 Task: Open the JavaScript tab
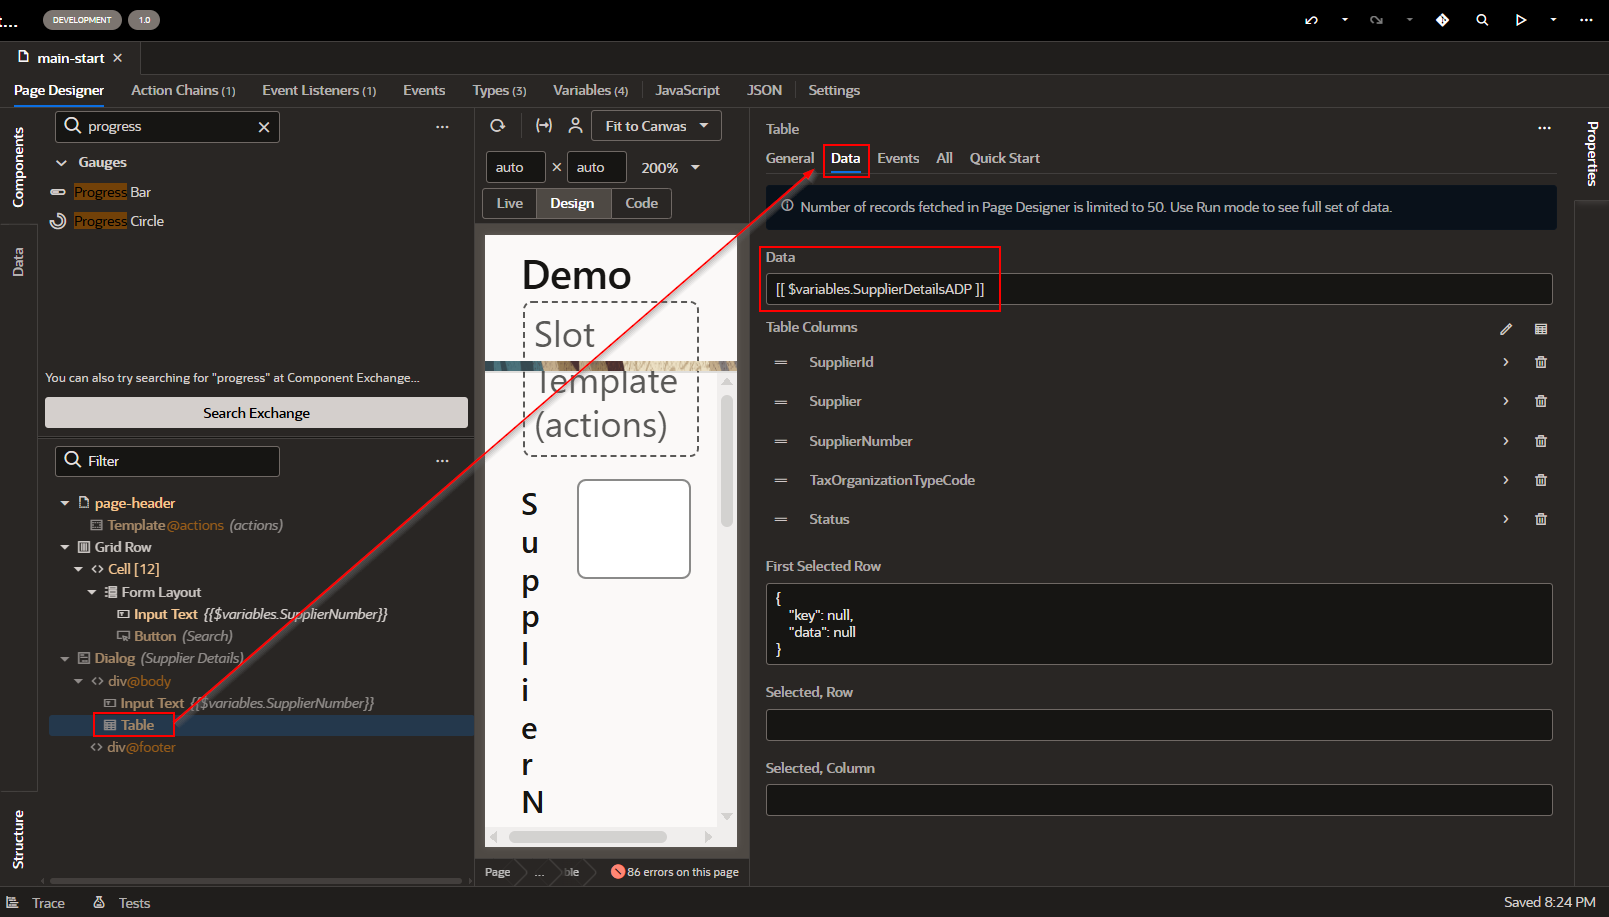point(687,90)
